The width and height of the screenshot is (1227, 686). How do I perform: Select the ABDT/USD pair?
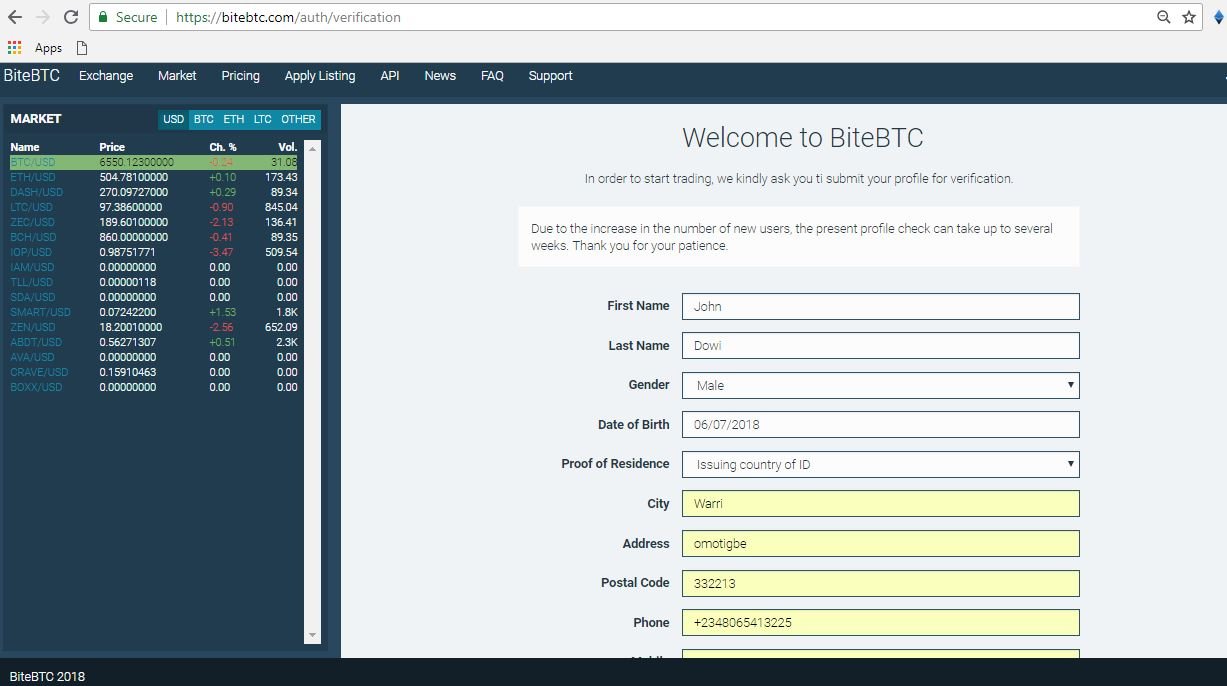(153, 342)
